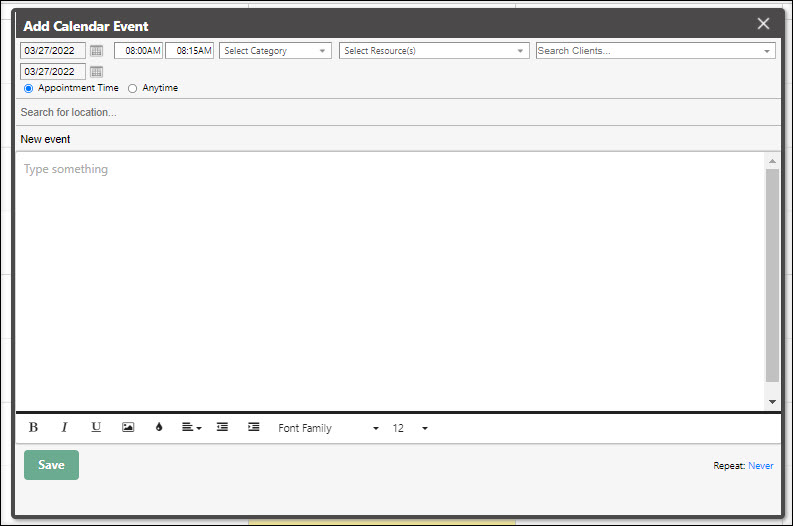
Task: Open the Select Resource(s) dropdown
Action: coord(434,51)
